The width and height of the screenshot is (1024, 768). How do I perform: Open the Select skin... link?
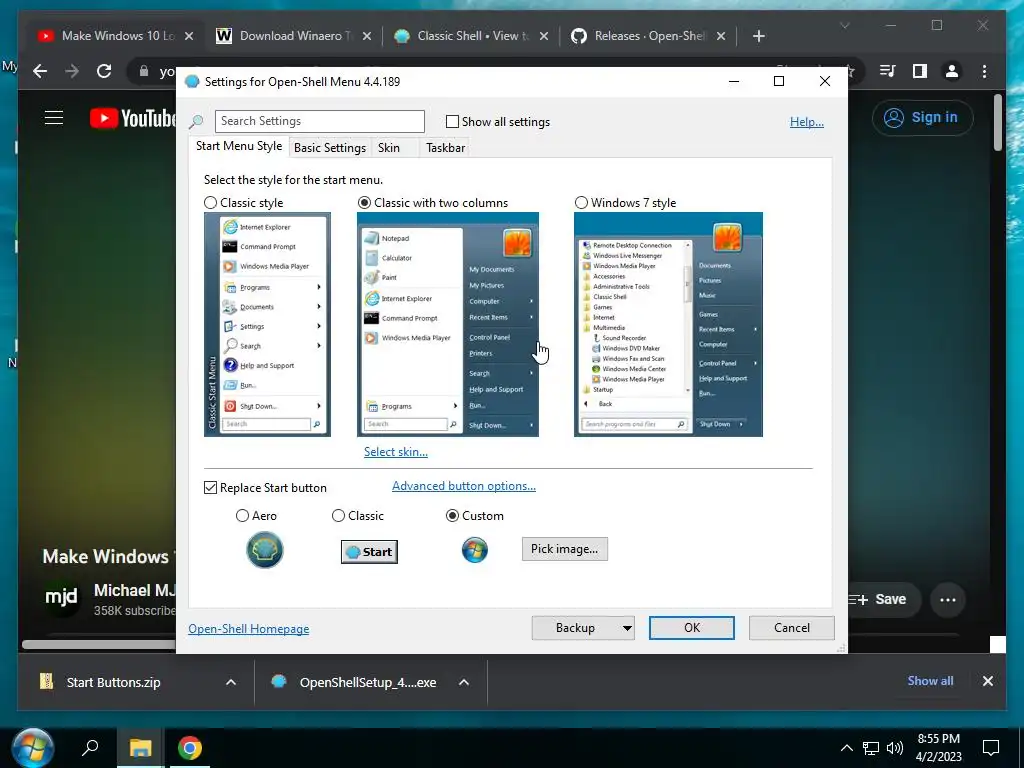pos(396,451)
